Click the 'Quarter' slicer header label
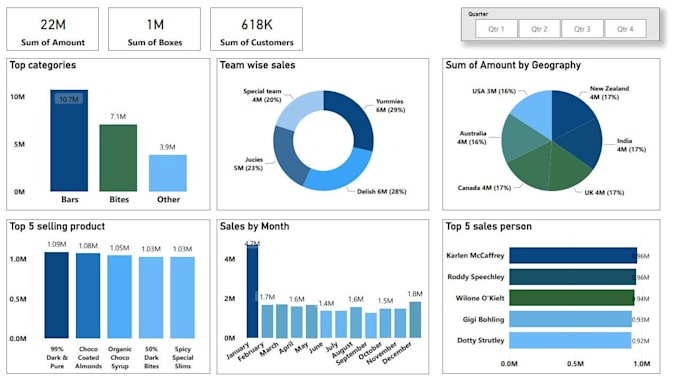 coord(478,14)
